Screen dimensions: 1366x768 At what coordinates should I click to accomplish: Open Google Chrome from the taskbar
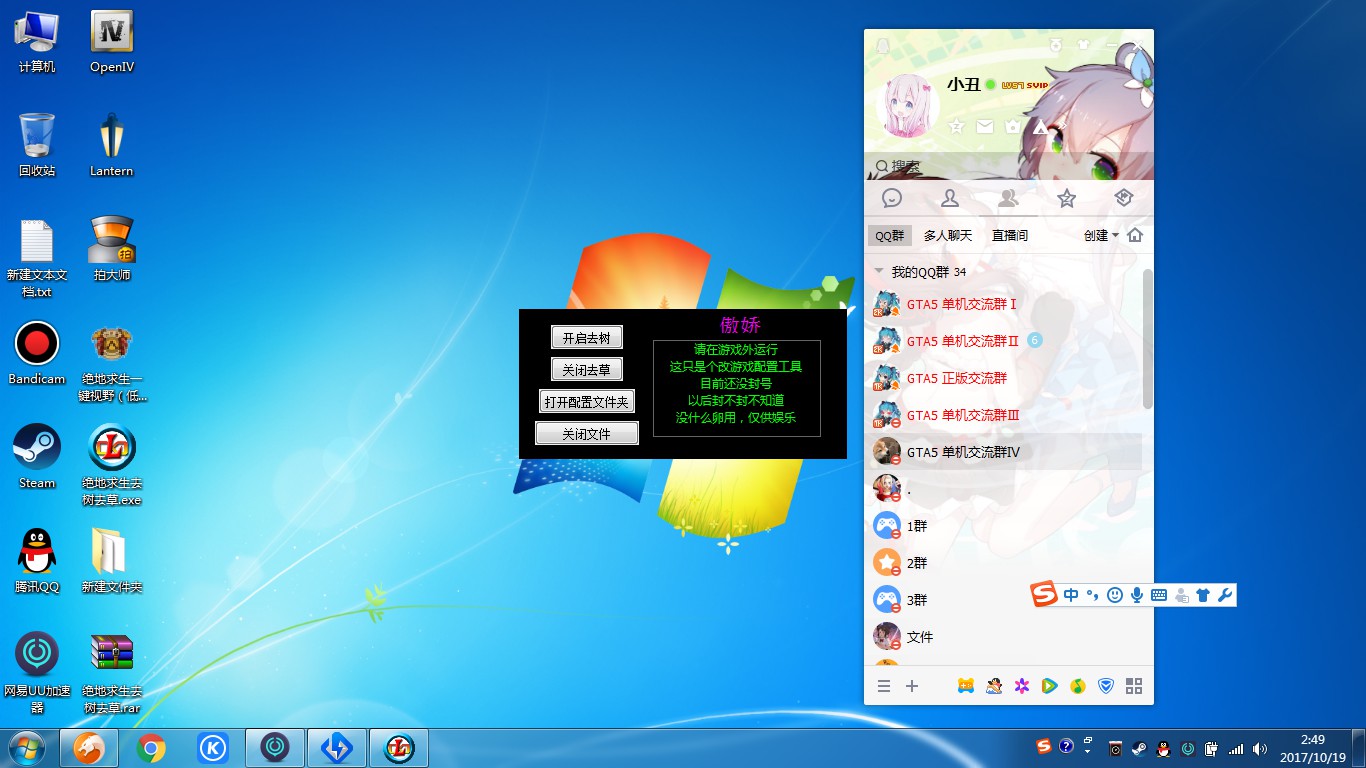pos(152,748)
